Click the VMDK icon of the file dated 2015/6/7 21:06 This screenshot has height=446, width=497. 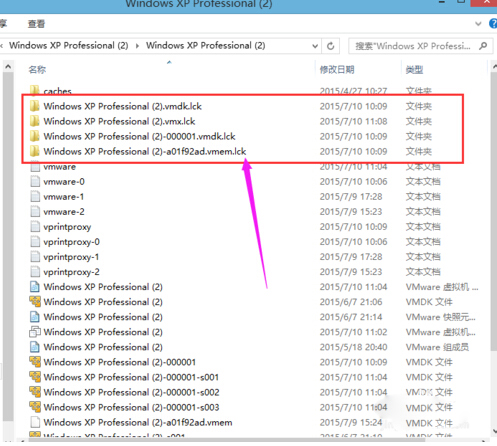coord(35,302)
